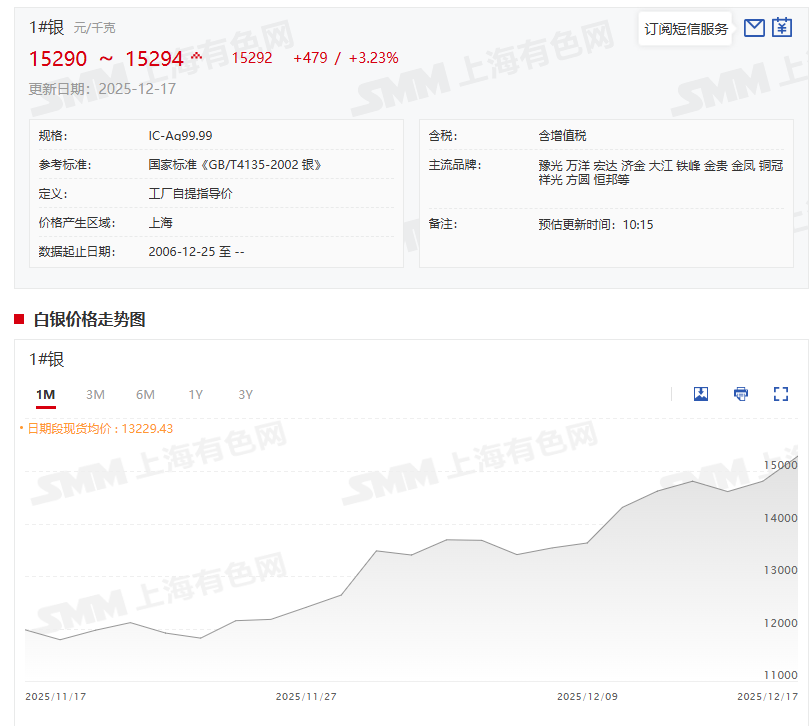This screenshot has width=810, height=726.
Task: Click the chart line endpoint at 2025/12/17
Action: (796, 458)
